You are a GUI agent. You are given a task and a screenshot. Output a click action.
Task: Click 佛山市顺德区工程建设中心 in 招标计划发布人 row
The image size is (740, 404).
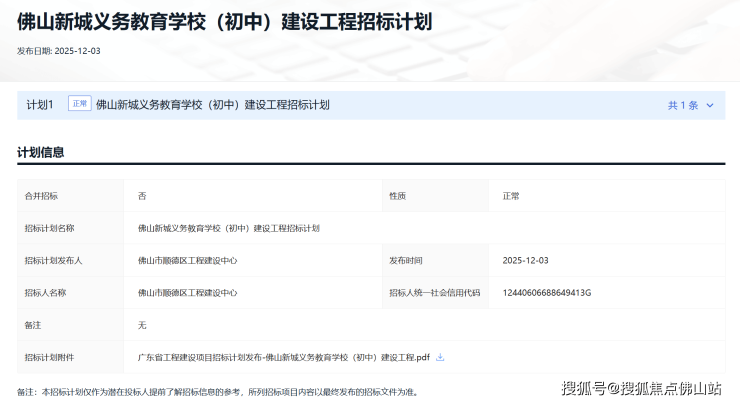(187, 261)
